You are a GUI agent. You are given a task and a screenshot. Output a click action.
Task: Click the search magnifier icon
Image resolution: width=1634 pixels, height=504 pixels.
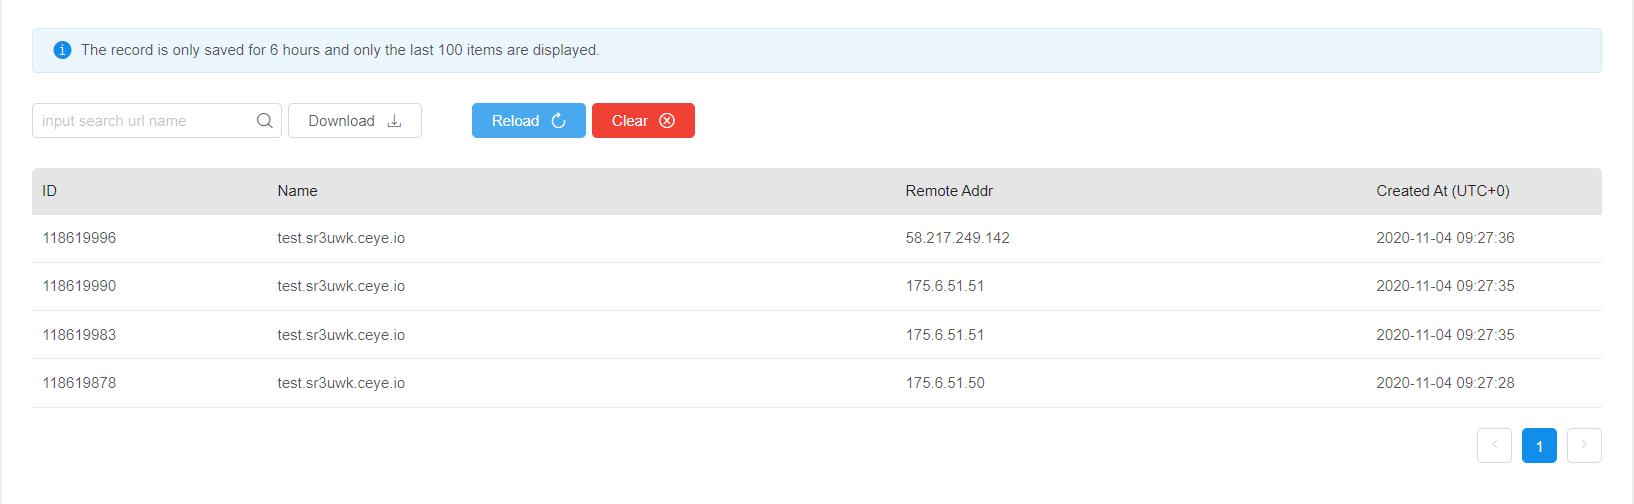pos(264,121)
